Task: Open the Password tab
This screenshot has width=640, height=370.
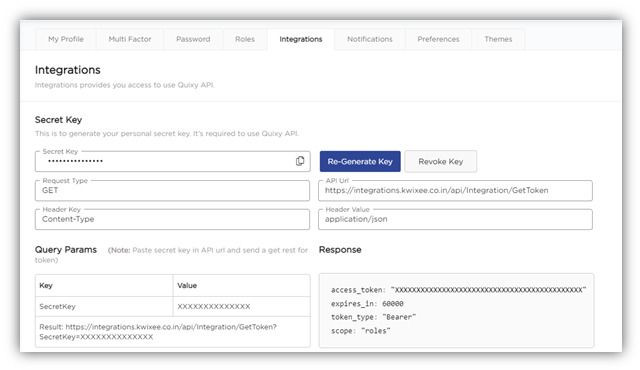Action: point(193,39)
